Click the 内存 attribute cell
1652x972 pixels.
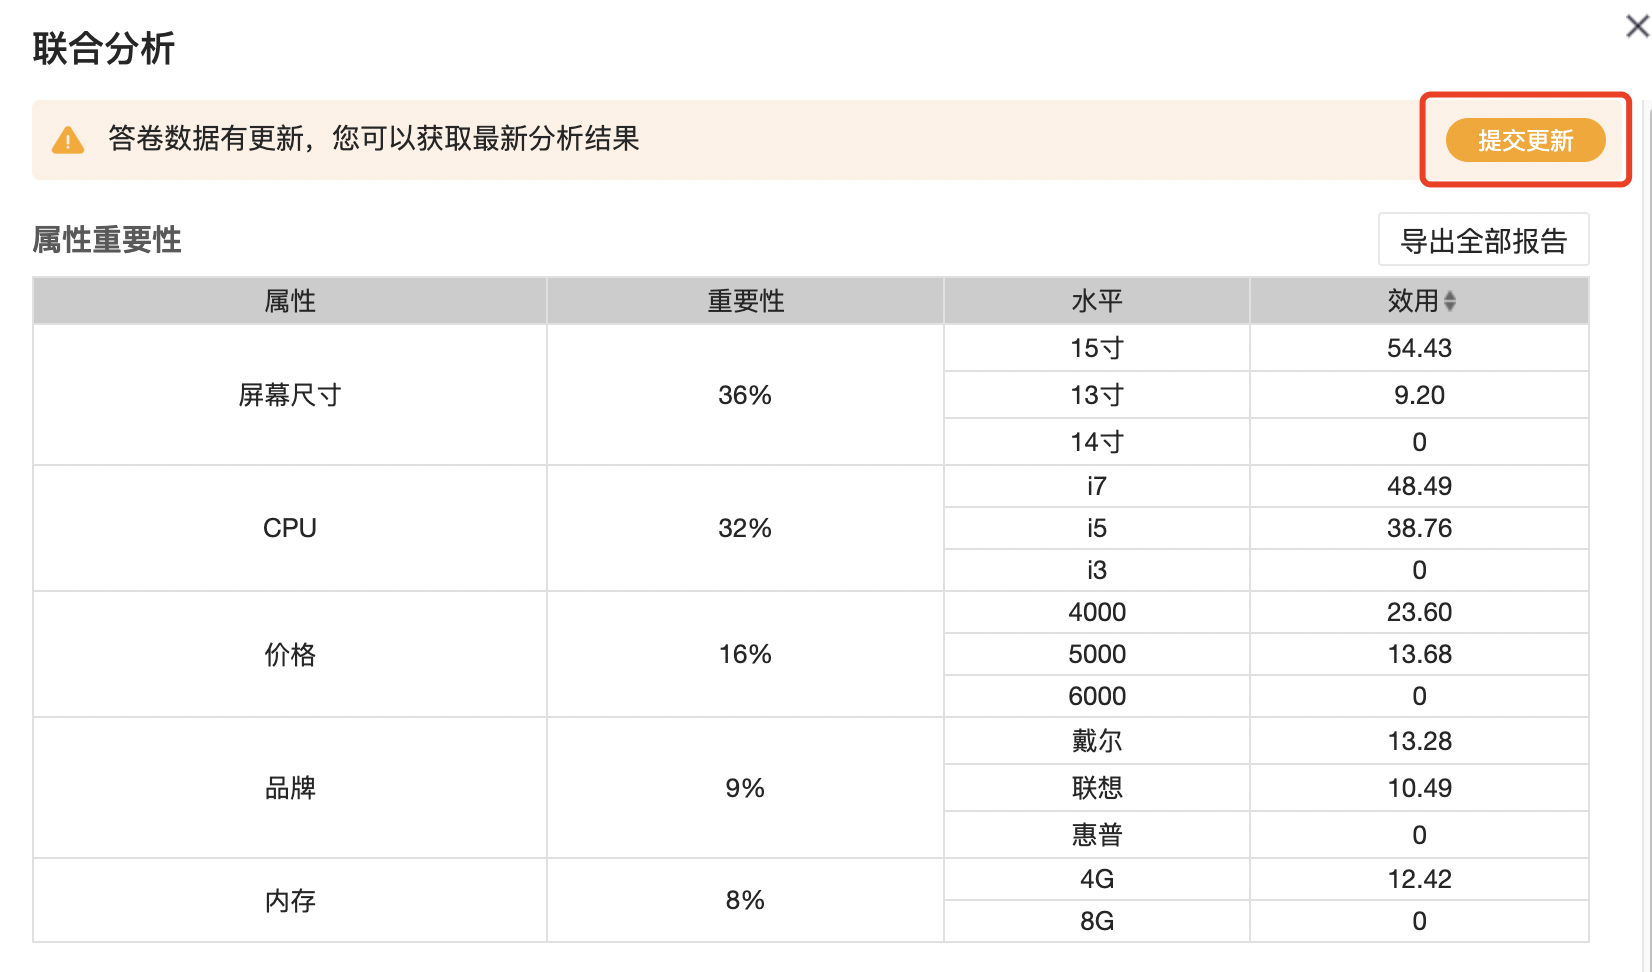tap(290, 900)
